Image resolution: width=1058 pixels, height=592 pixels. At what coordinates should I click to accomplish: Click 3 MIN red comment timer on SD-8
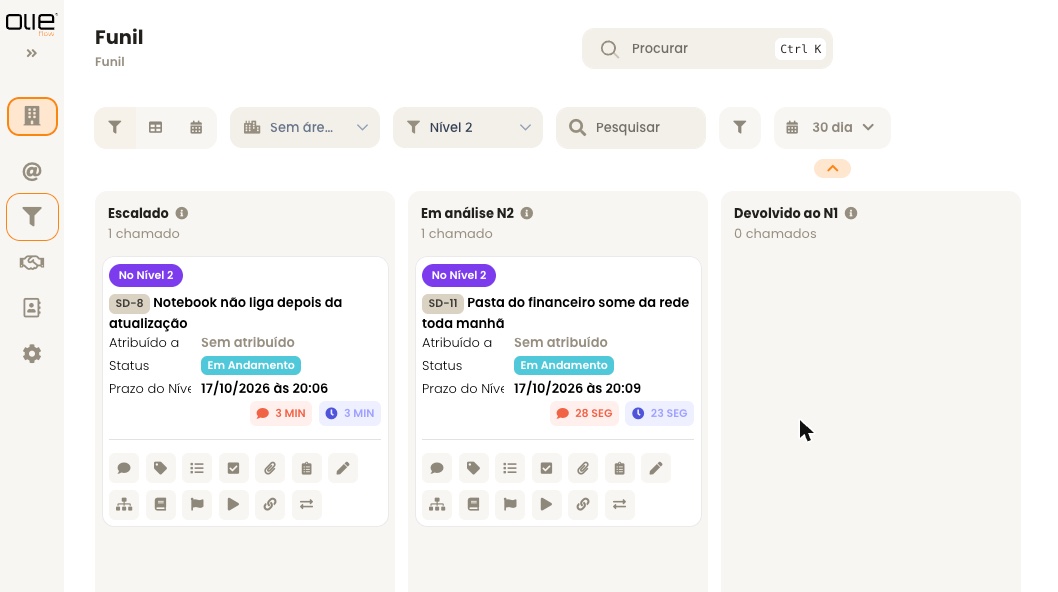[x=281, y=414]
